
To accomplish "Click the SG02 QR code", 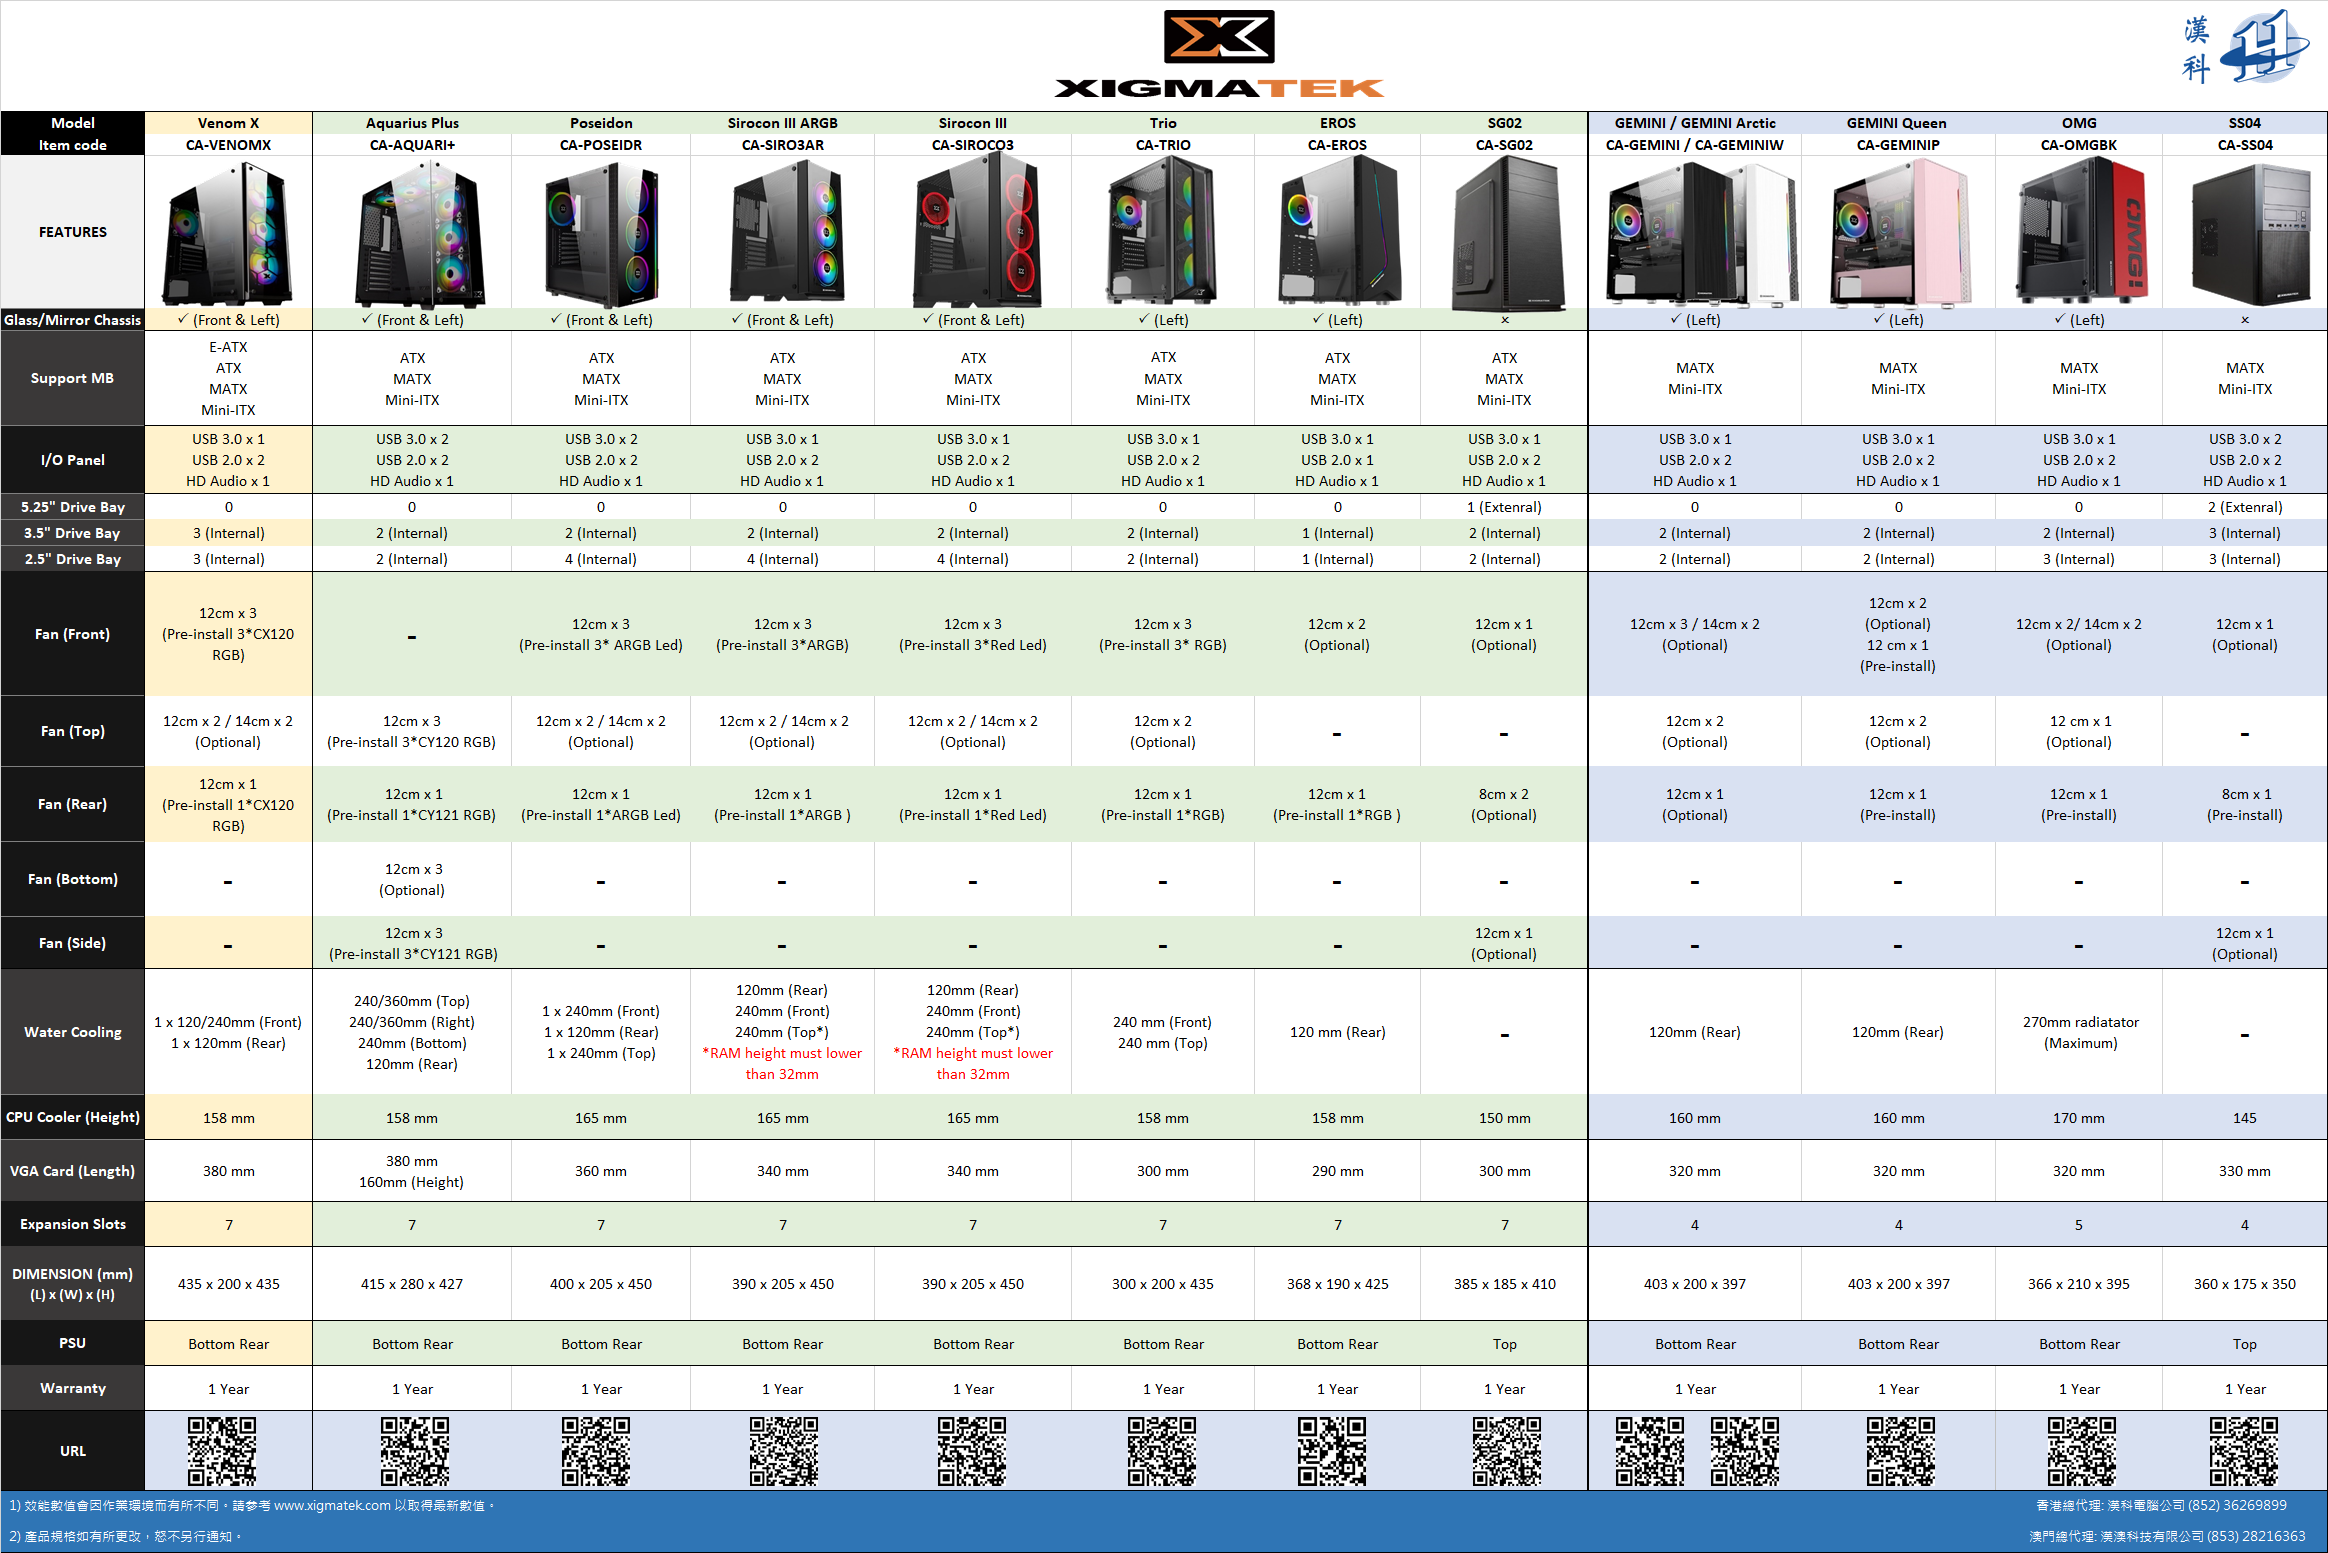I will (1506, 1450).
